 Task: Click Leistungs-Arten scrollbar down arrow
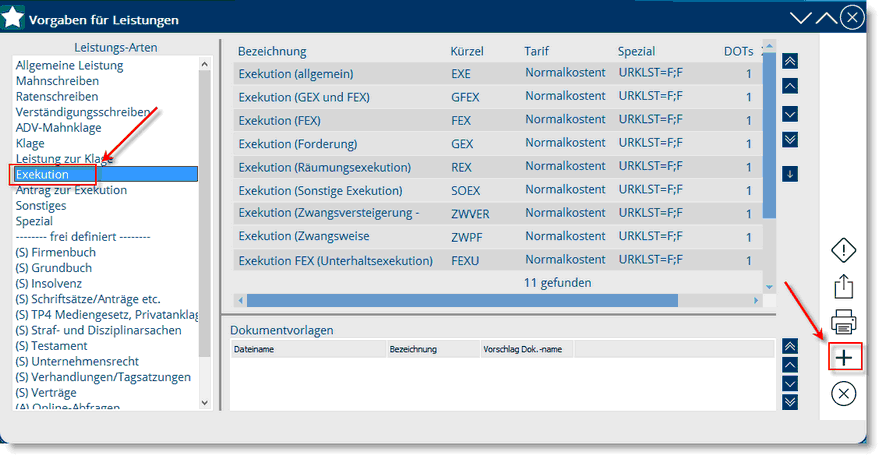205,403
